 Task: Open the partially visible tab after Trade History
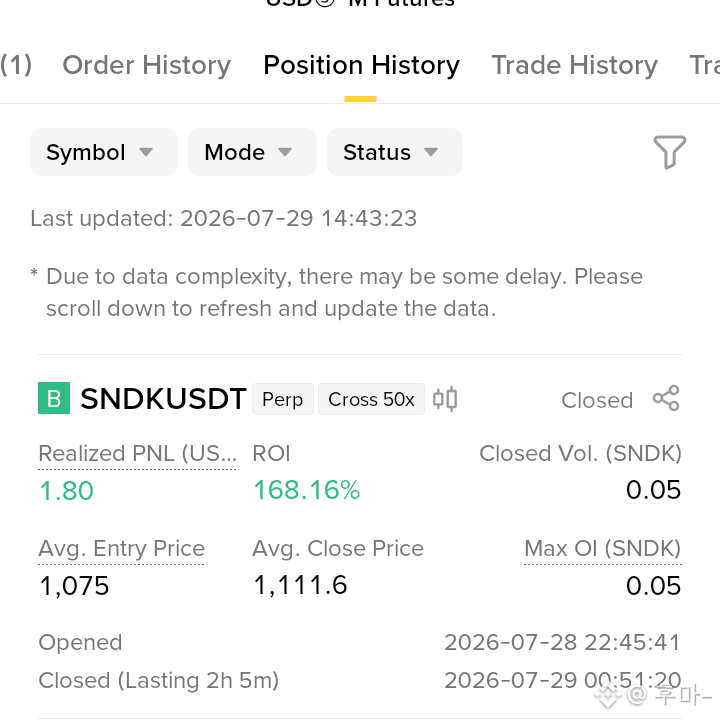[704, 65]
